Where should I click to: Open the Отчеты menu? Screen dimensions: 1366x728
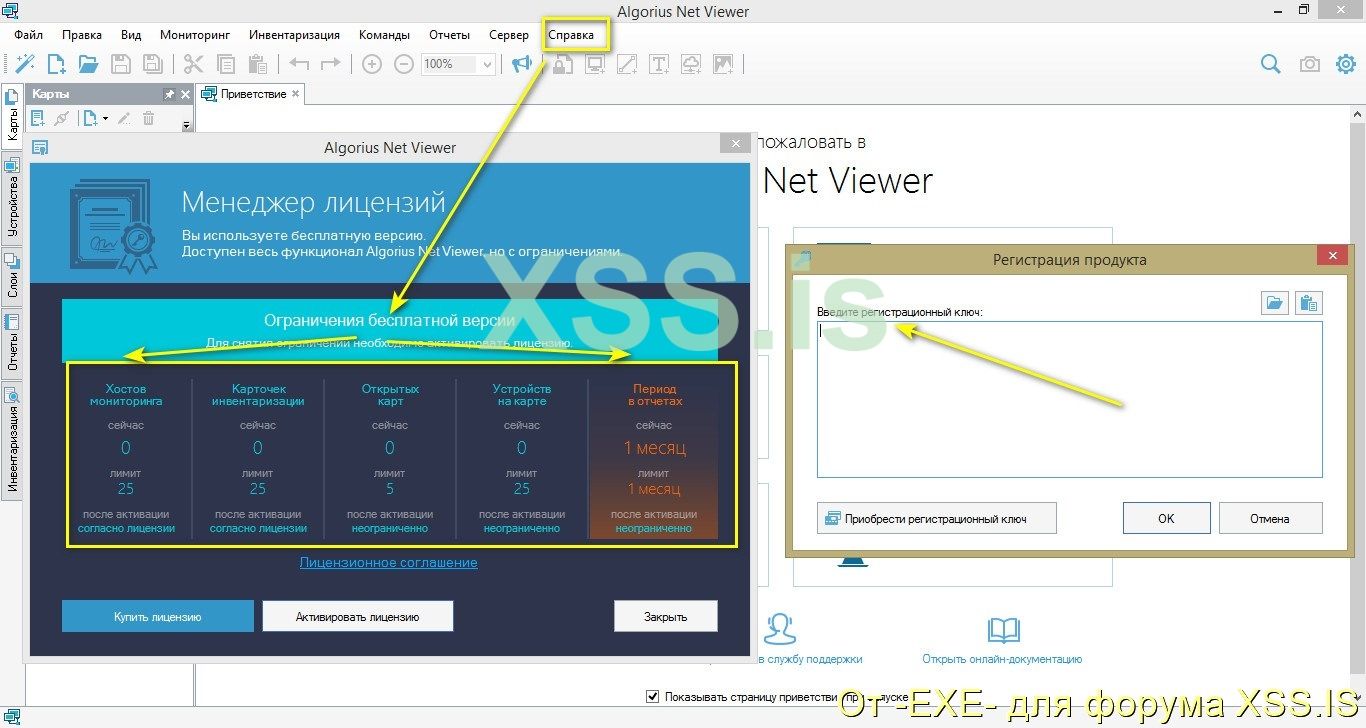click(449, 35)
